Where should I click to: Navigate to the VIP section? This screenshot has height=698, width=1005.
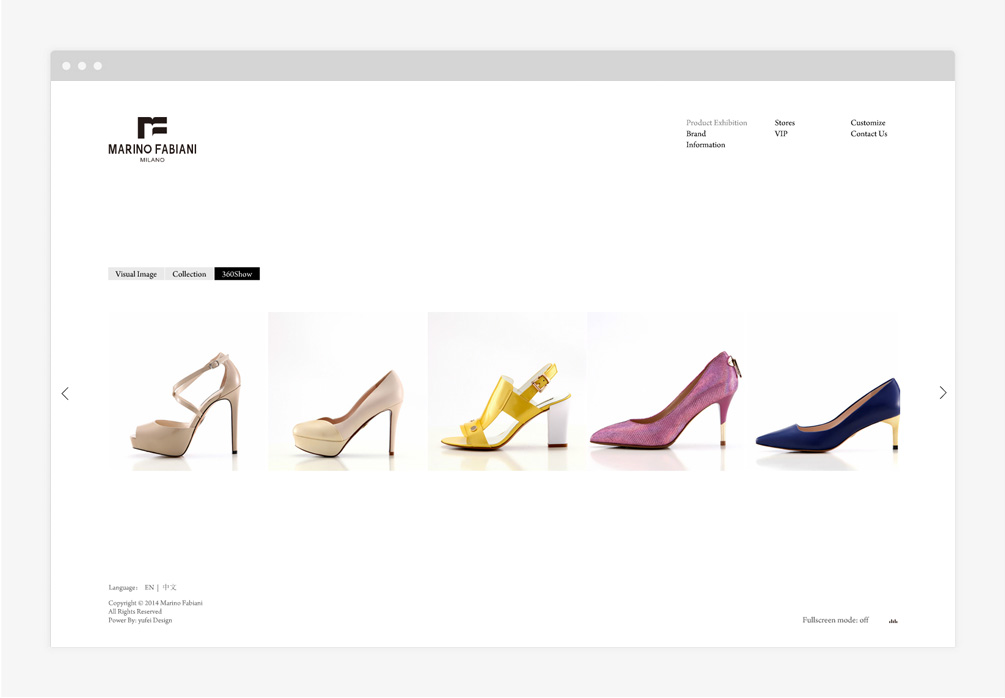point(781,134)
